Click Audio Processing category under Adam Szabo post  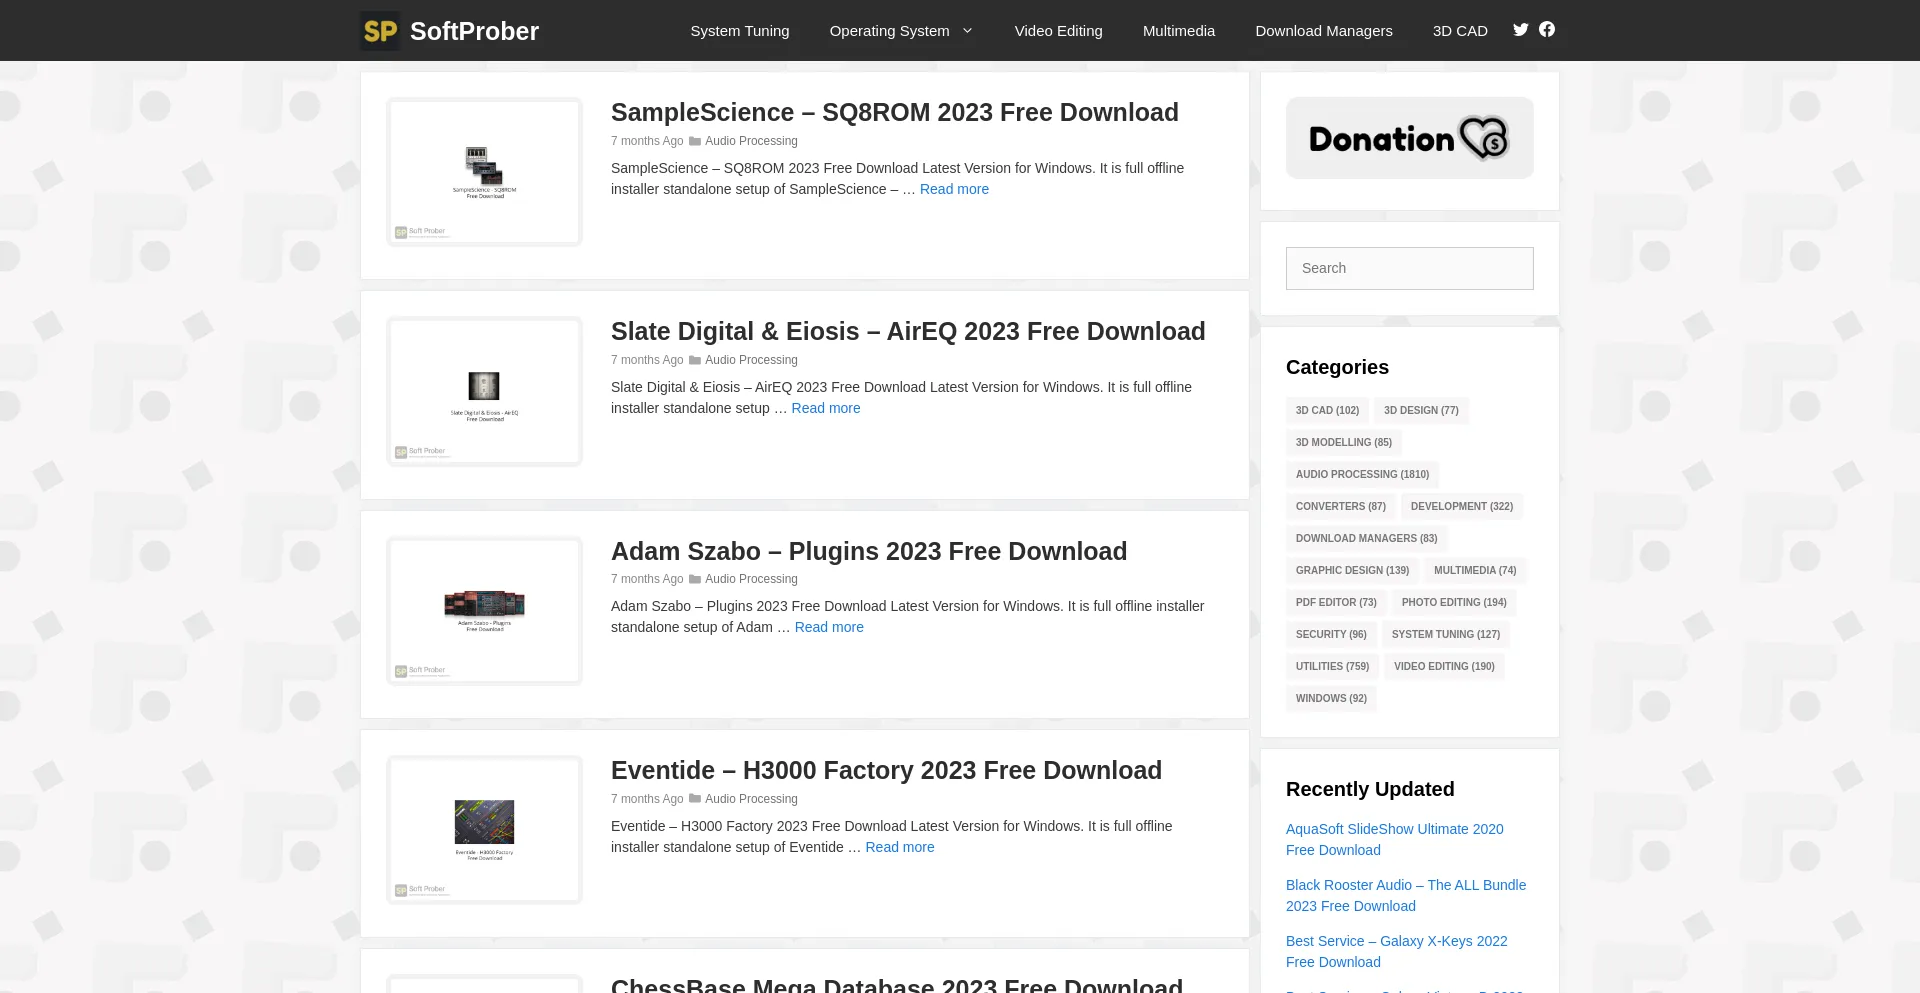click(x=751, y=579)
